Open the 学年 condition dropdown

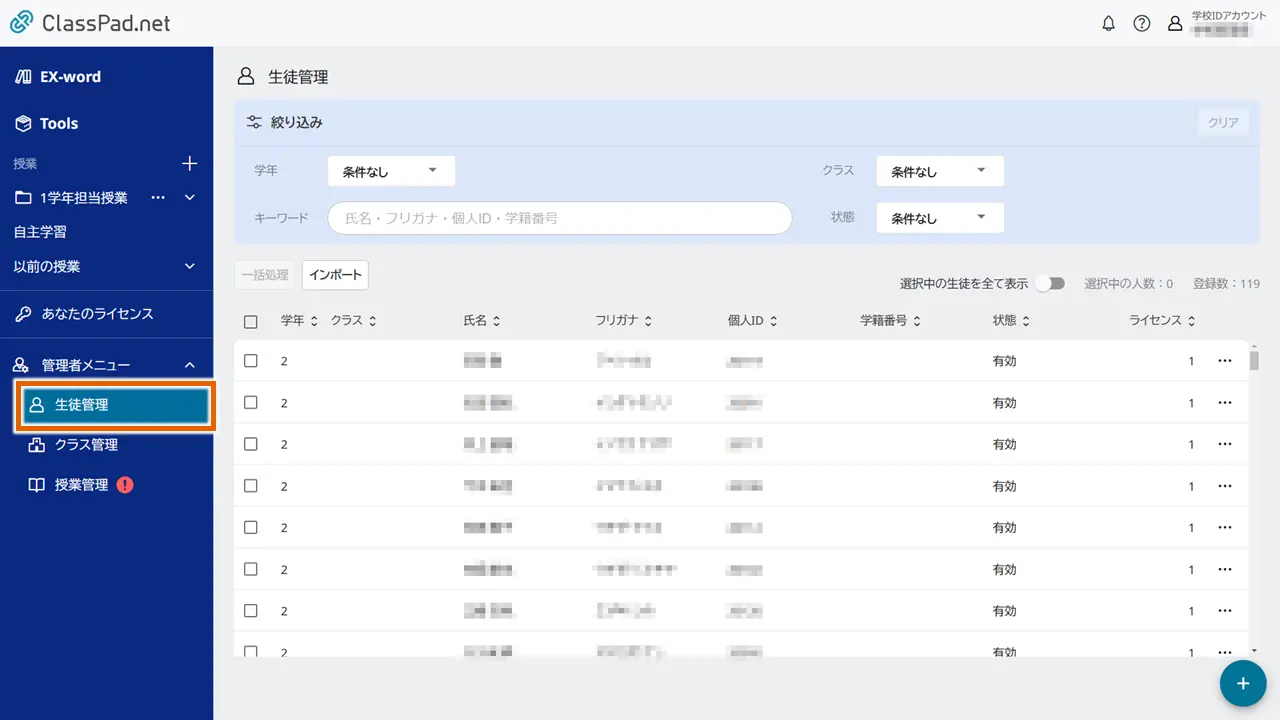coord(390,170)
